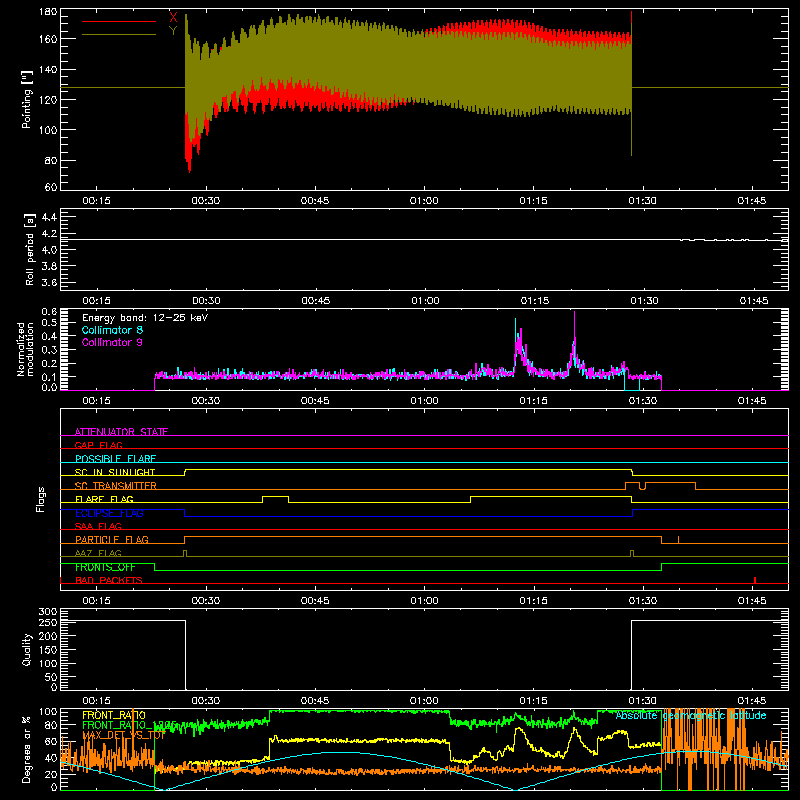Click 01:15 time label under Roll period plot

coord(535,301)
